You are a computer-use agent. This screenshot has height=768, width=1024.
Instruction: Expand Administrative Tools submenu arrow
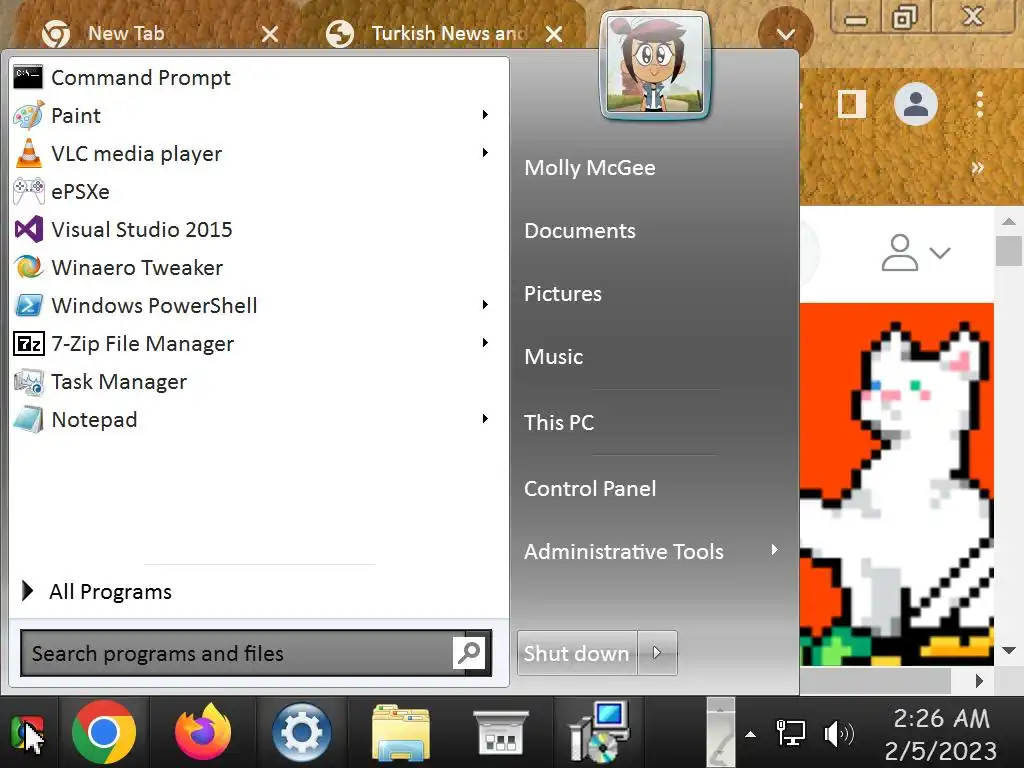[x=774, y=550]
